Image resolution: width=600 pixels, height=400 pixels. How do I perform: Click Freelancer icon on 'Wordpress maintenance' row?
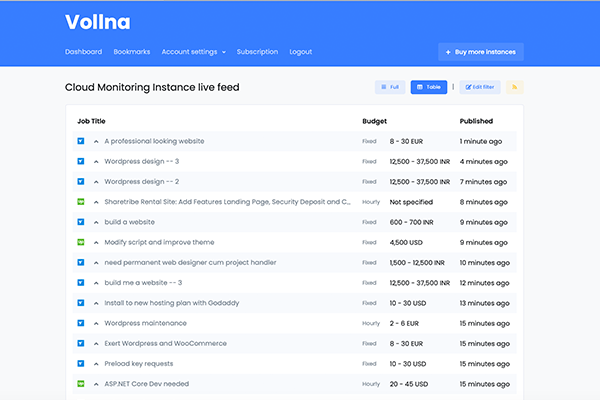[x=81, y=323]
